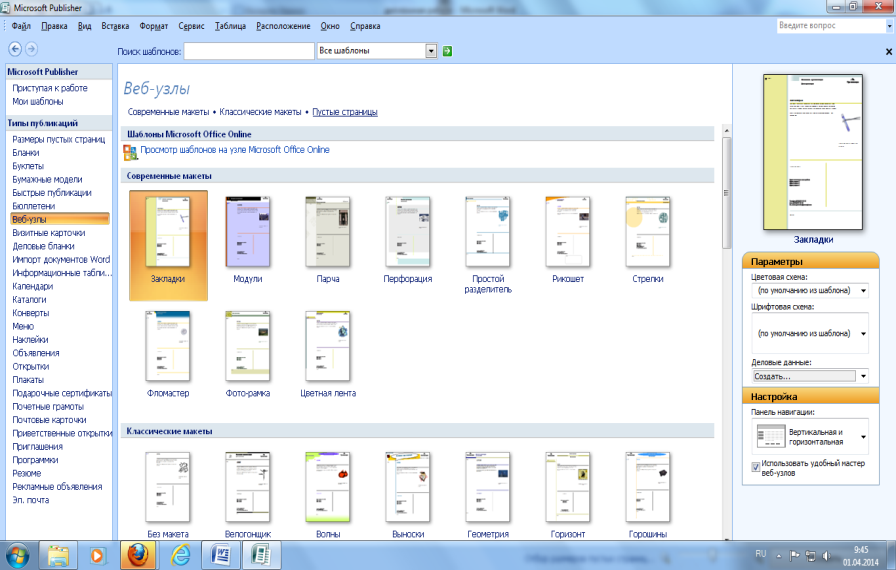This screenshot has width=896, height=570.
Task: Click the Publisher taskbar icon
Action: click(261, 555)
